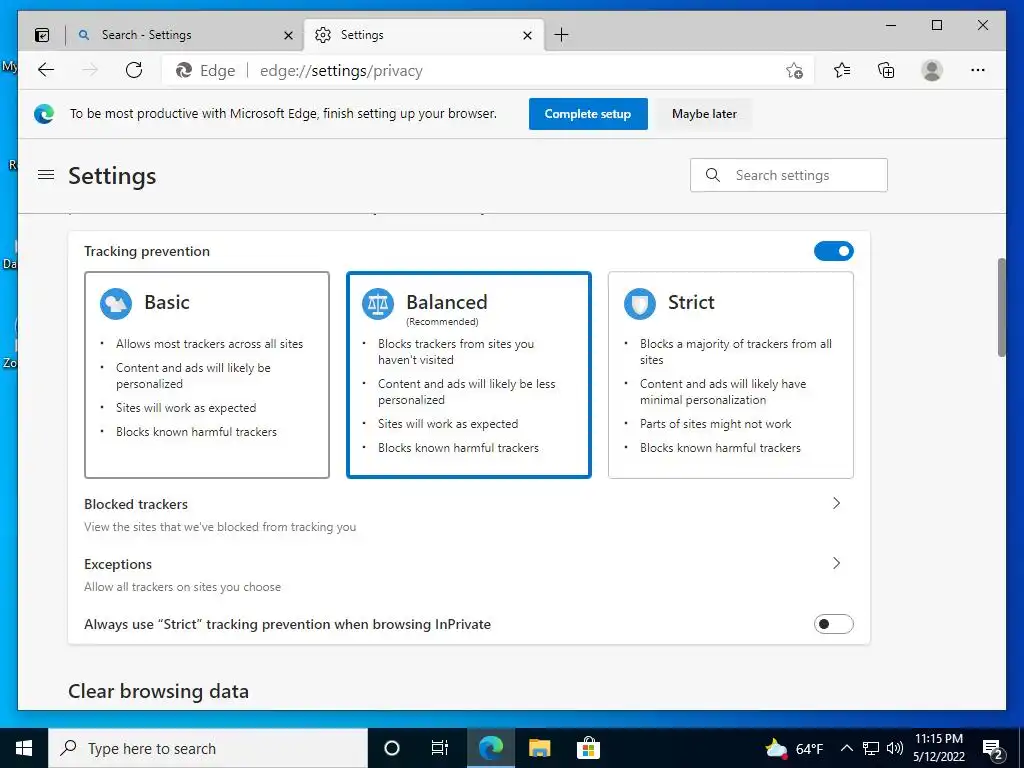
Task: Click 'Allows most trackers across all sites' text
Action: (210, 344)
